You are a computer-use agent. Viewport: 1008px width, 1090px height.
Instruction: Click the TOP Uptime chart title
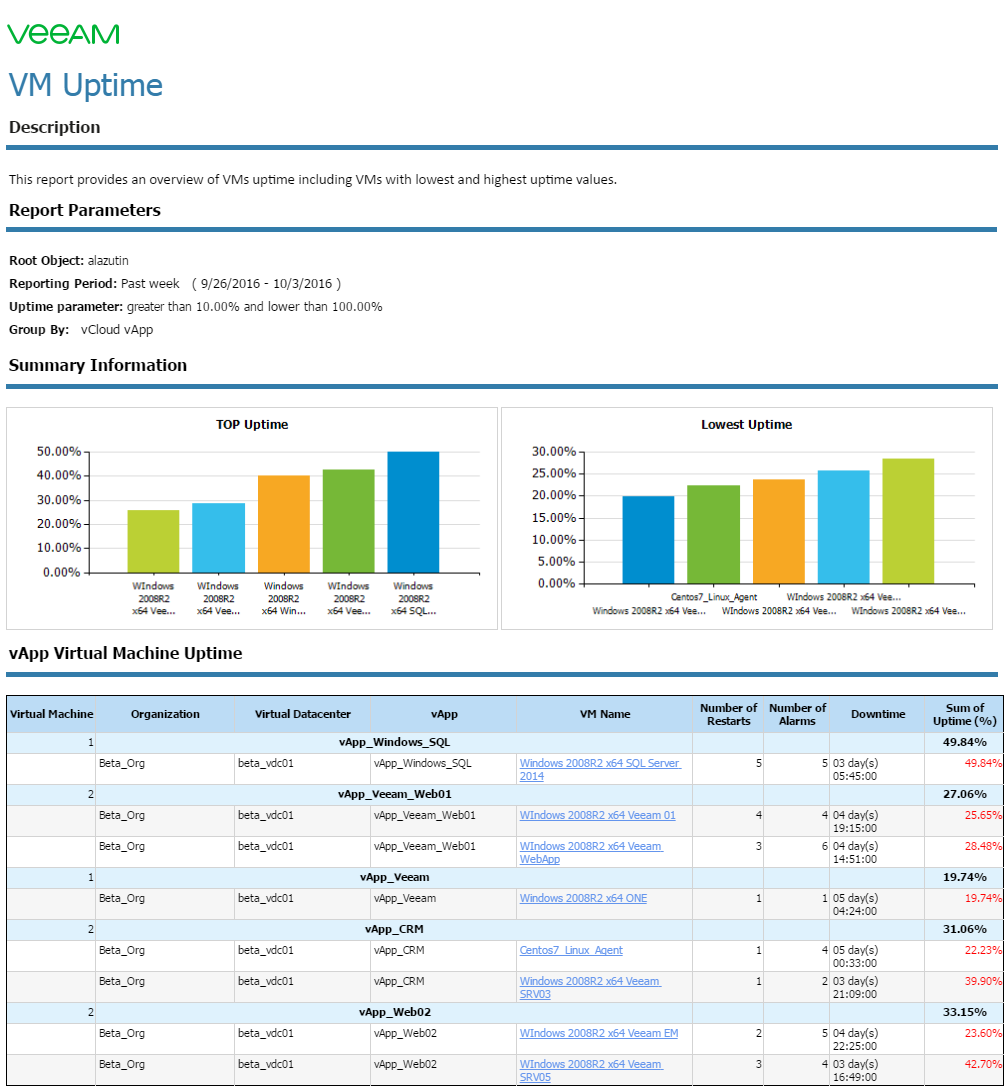pyautogui.click(x=252, y=425)
